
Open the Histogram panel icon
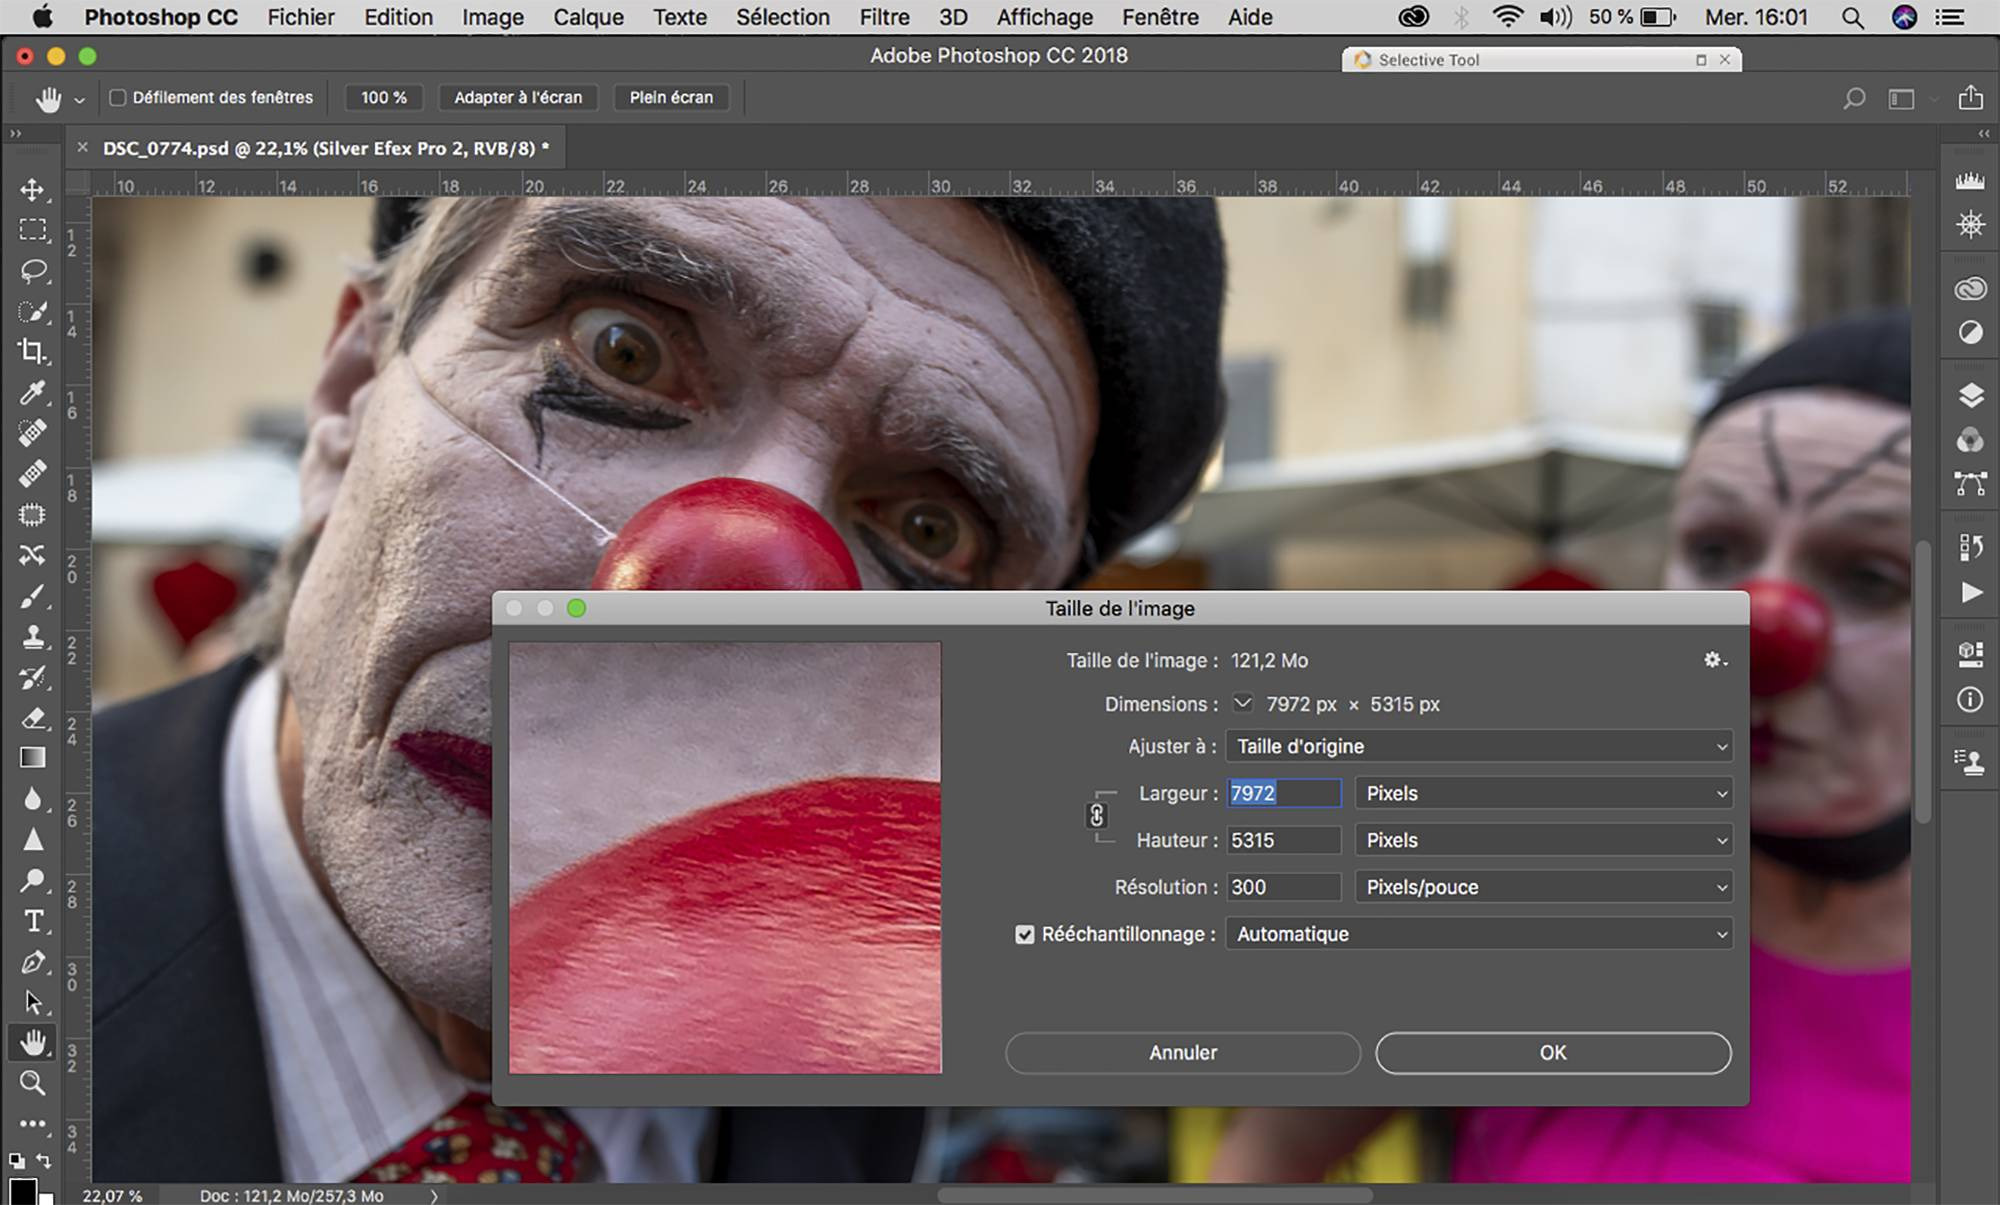[x=1970, y=181]
